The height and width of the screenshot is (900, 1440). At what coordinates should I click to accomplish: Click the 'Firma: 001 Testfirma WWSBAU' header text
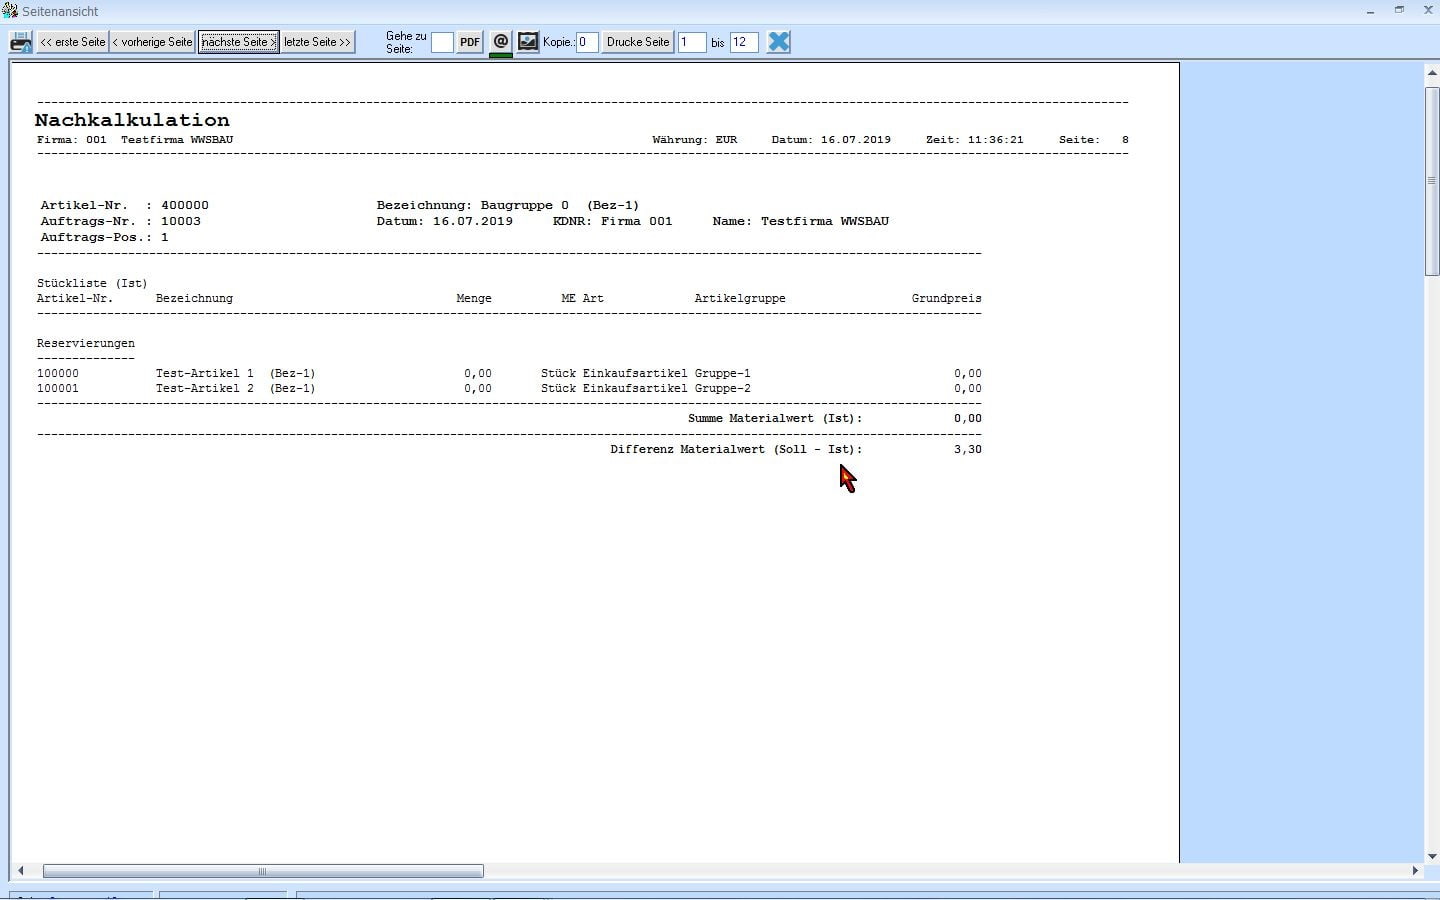[x=135, y=140]
